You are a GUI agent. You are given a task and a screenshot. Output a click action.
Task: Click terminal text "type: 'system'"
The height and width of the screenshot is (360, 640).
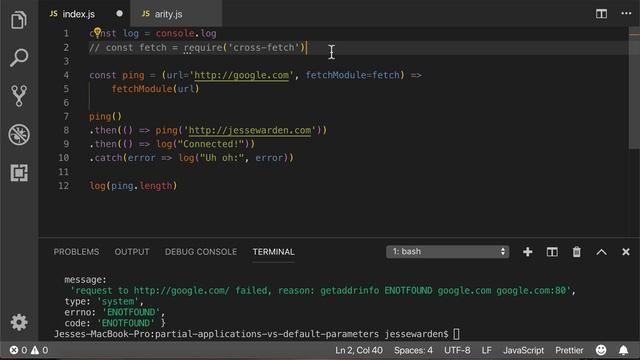[102, 302]
